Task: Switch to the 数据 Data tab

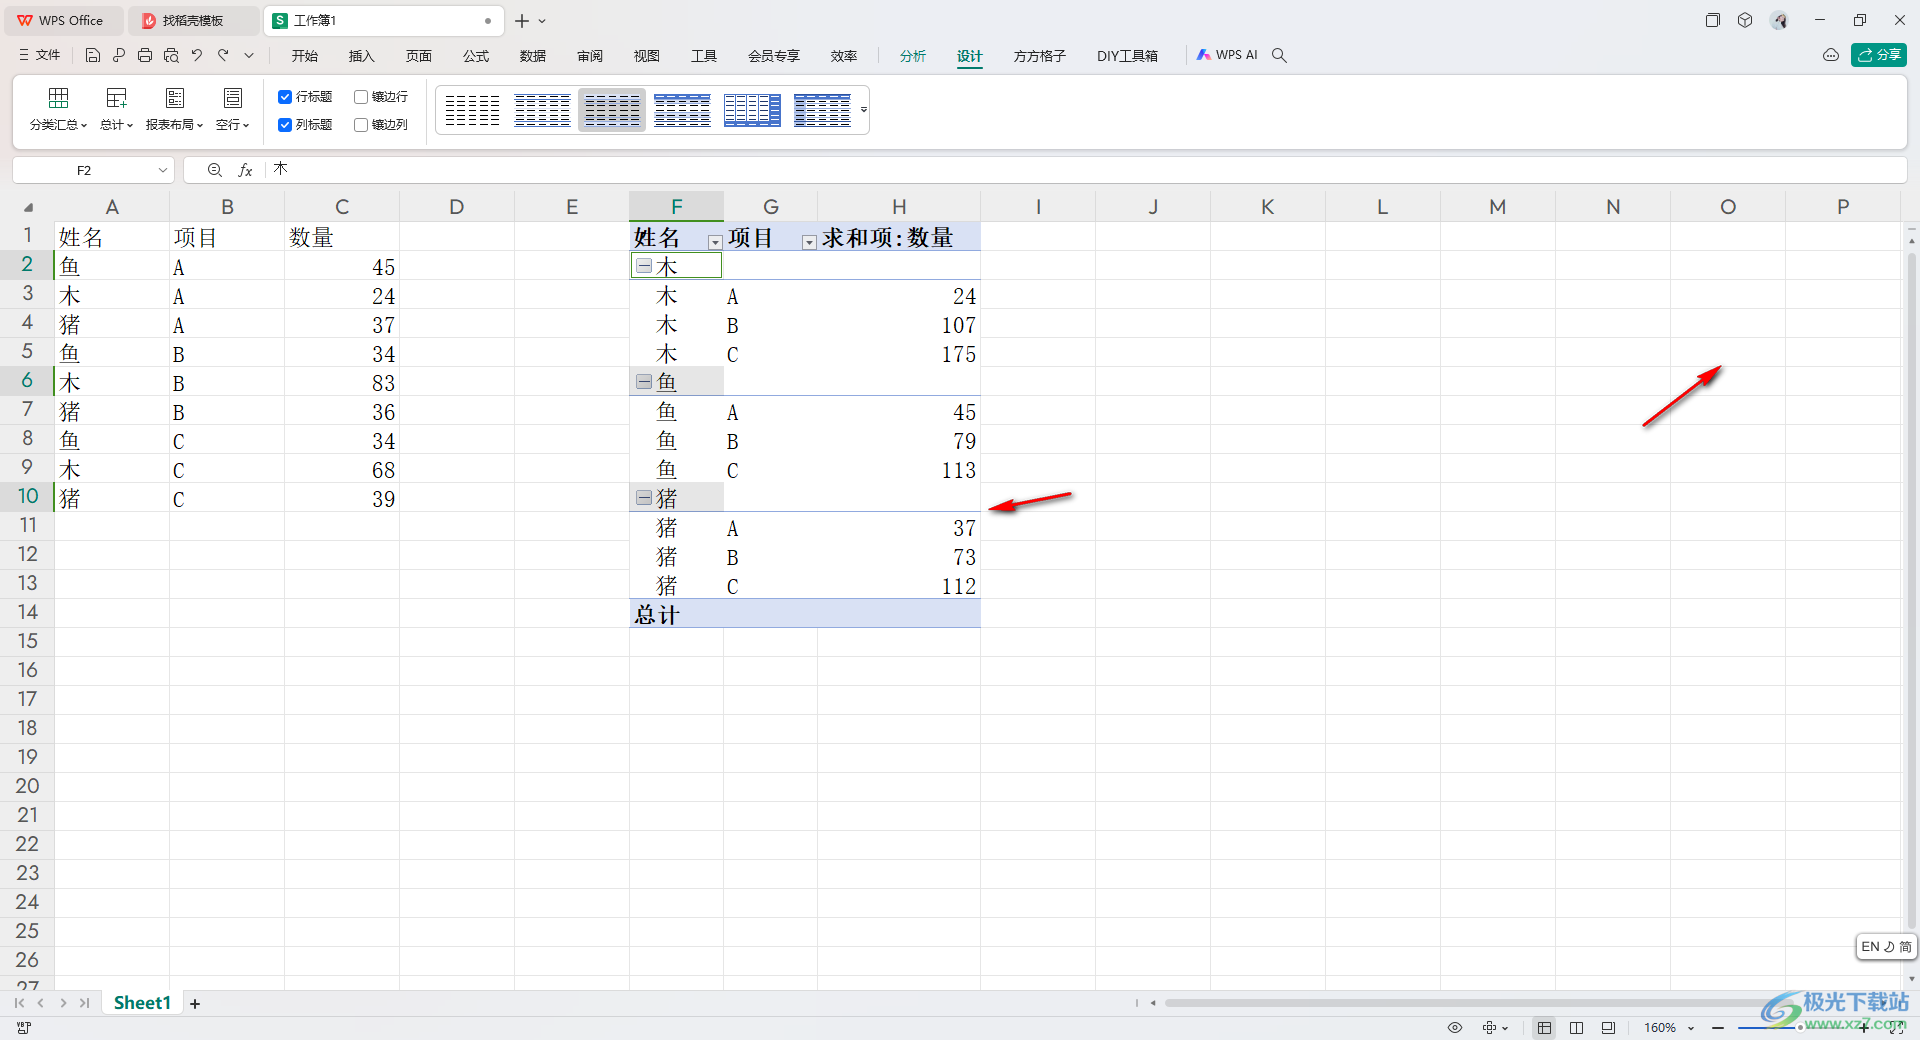Action: coord(533,56)
